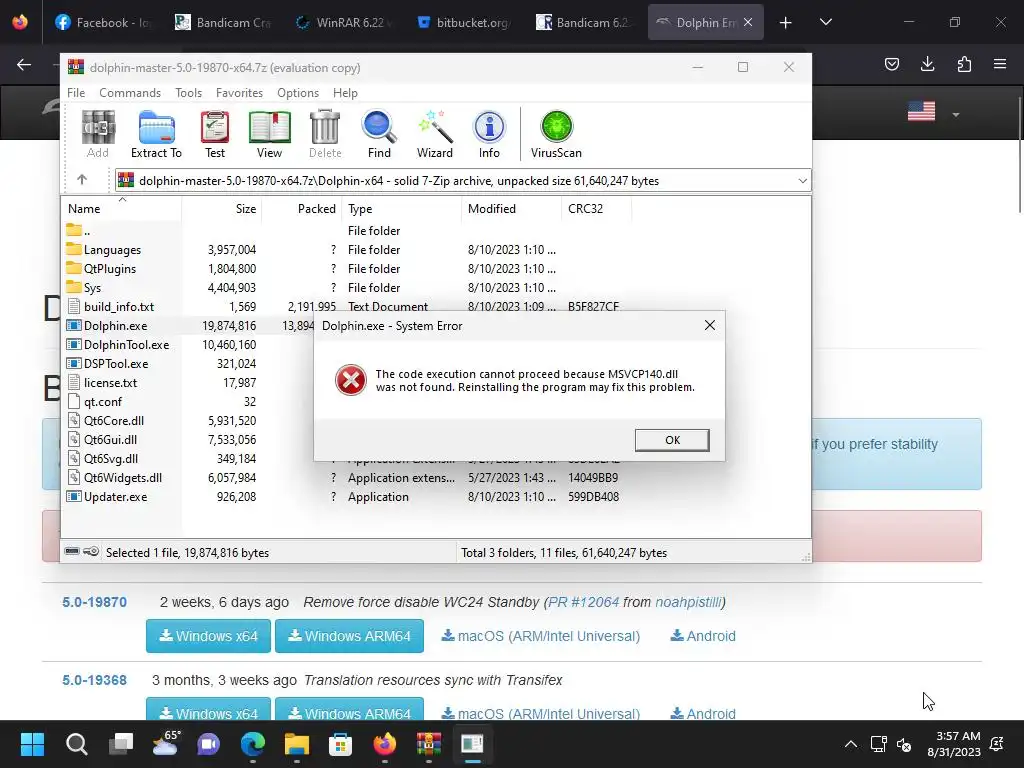This screenshot has height=768, width=1024.
Task: Click the Add toolbar icon in WinRAR
Action: [98, 134]
